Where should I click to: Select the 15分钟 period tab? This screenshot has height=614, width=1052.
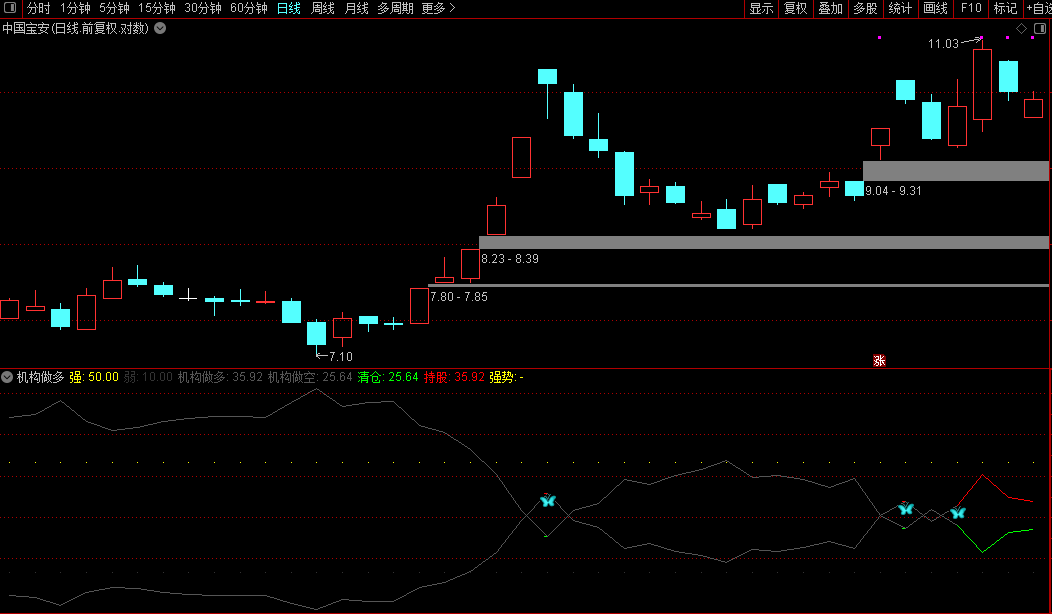pos(156,8)
